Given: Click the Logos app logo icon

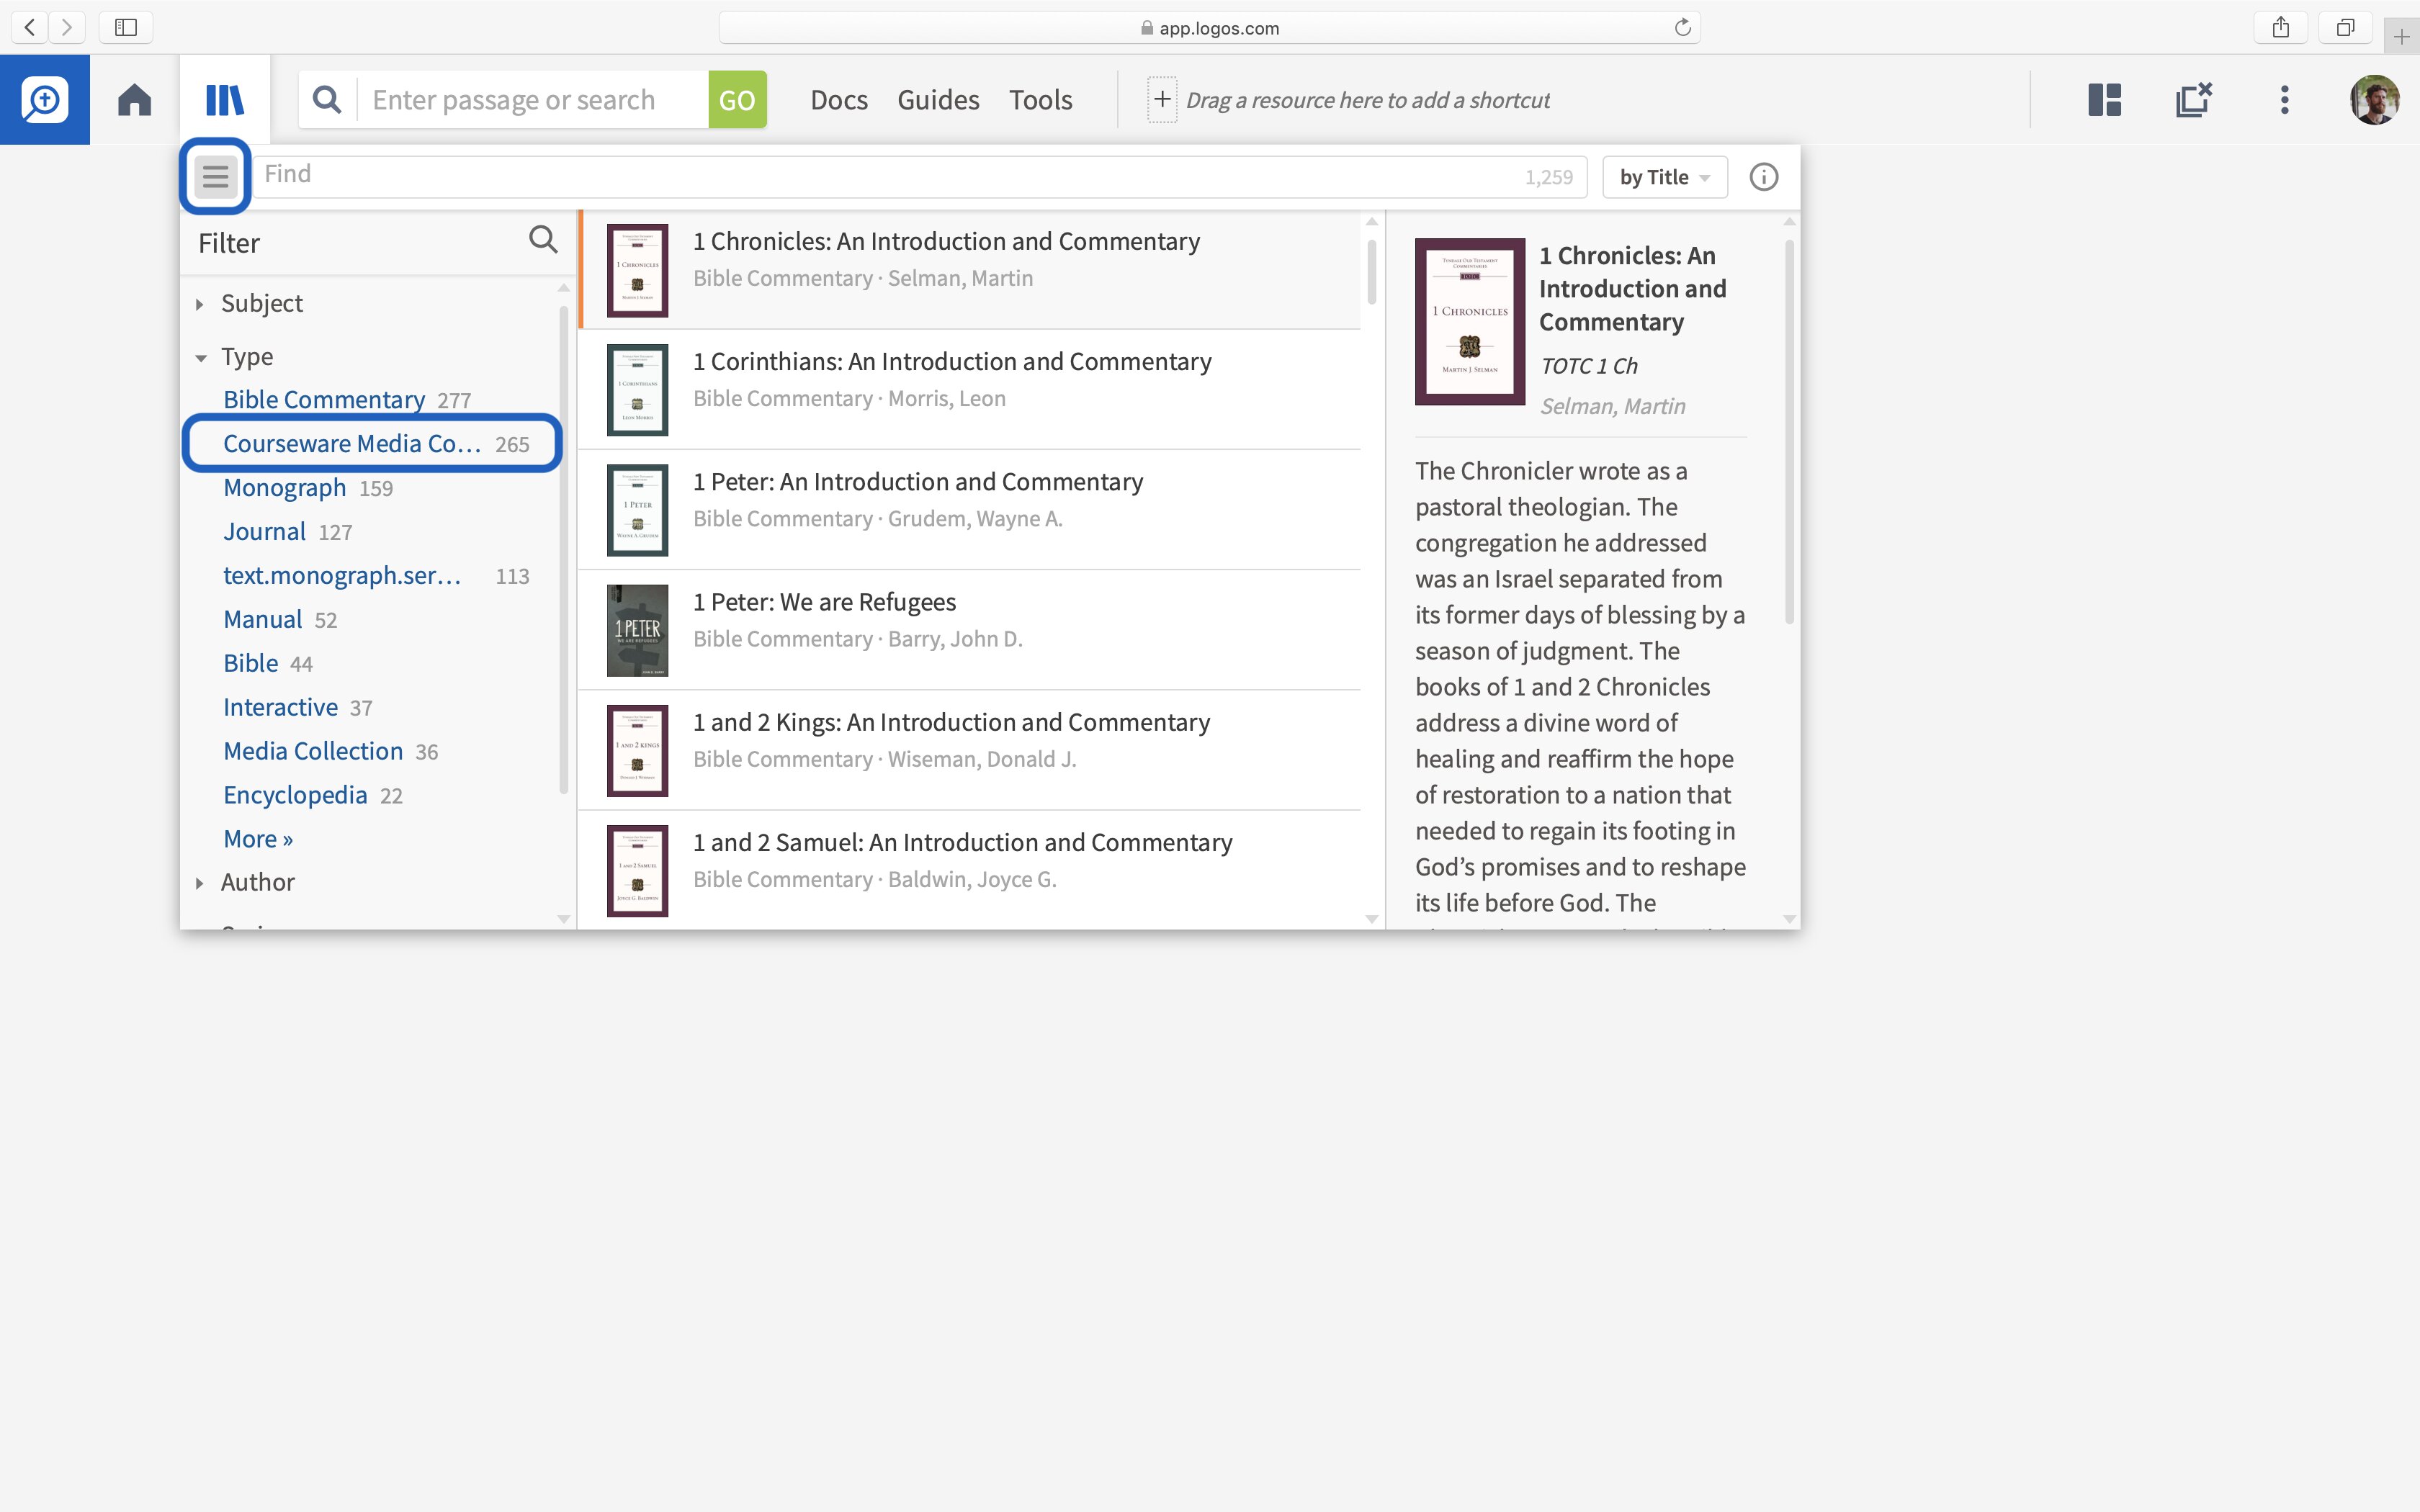Looking at the screenshot, I should tap(44, 100).
